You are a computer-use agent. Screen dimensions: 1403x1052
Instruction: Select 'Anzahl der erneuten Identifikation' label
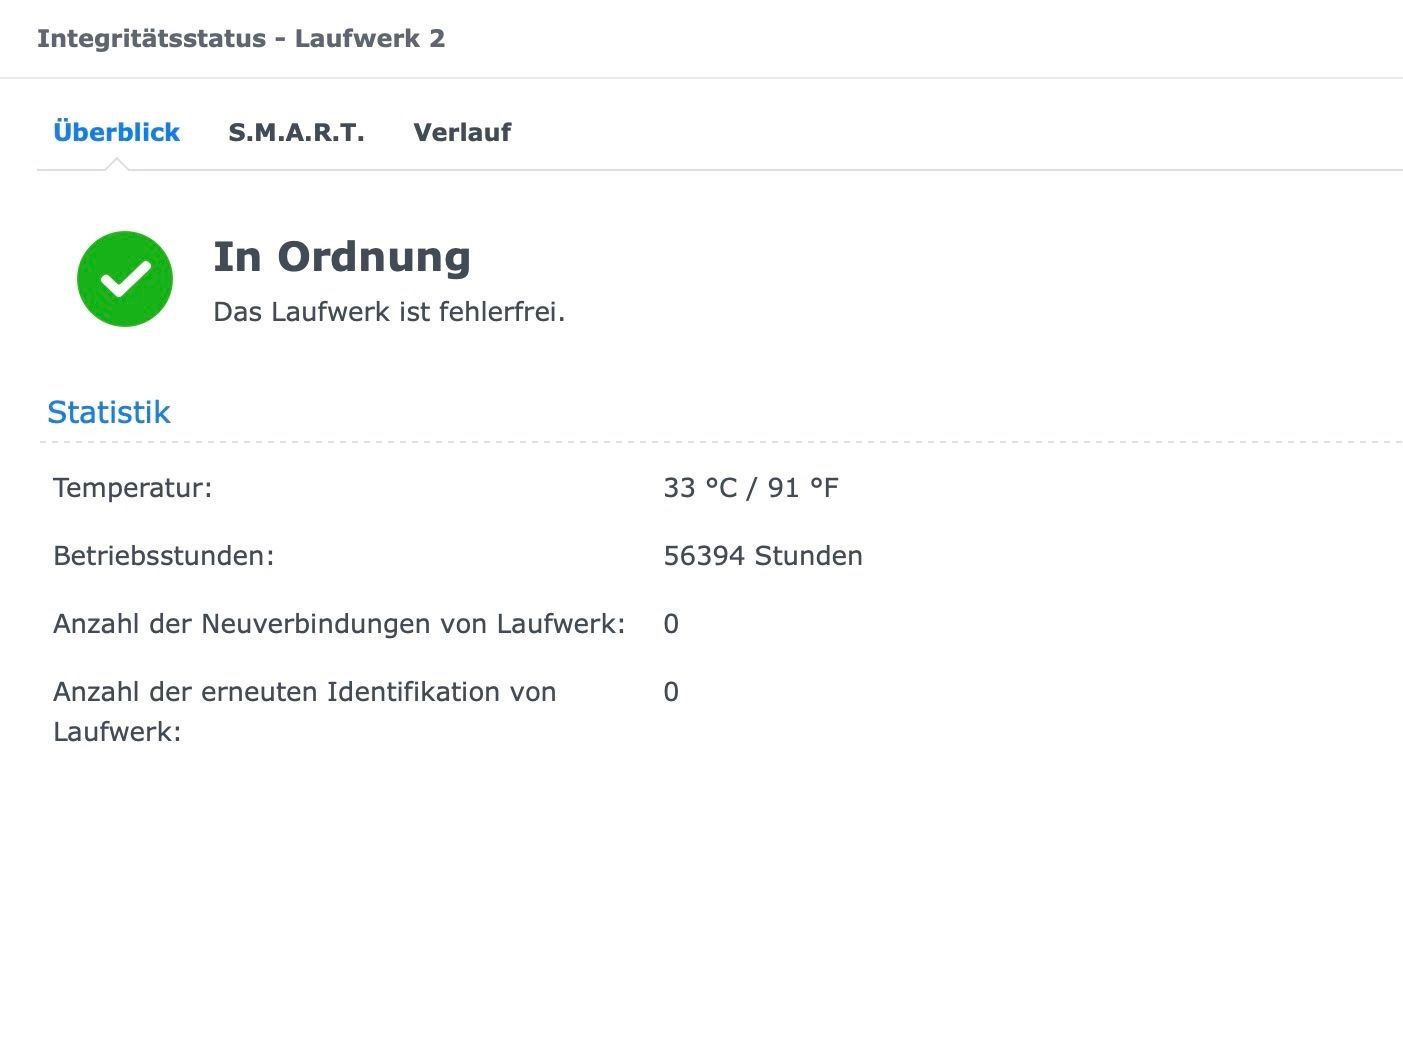click(305, 711)
